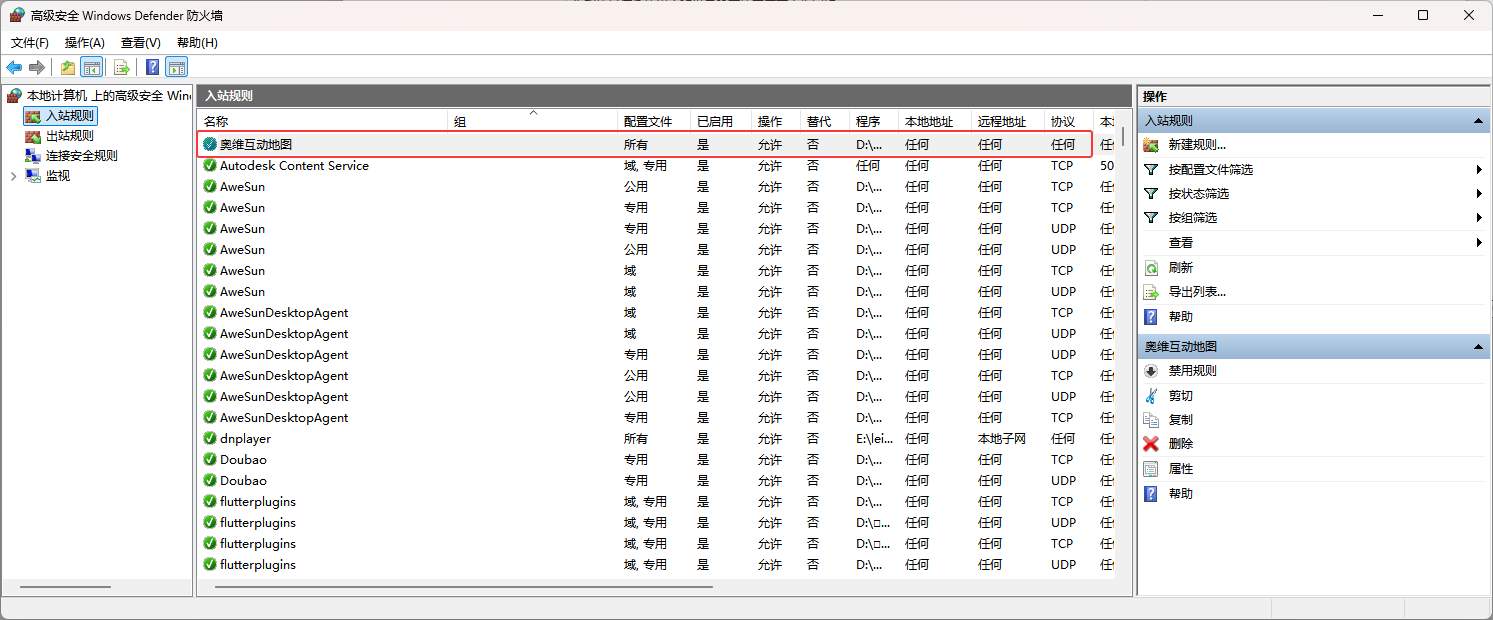Click the 帮助 icon under the 入站规则 actions section
Viewport: 1493px width, 620px height.
1151,316
